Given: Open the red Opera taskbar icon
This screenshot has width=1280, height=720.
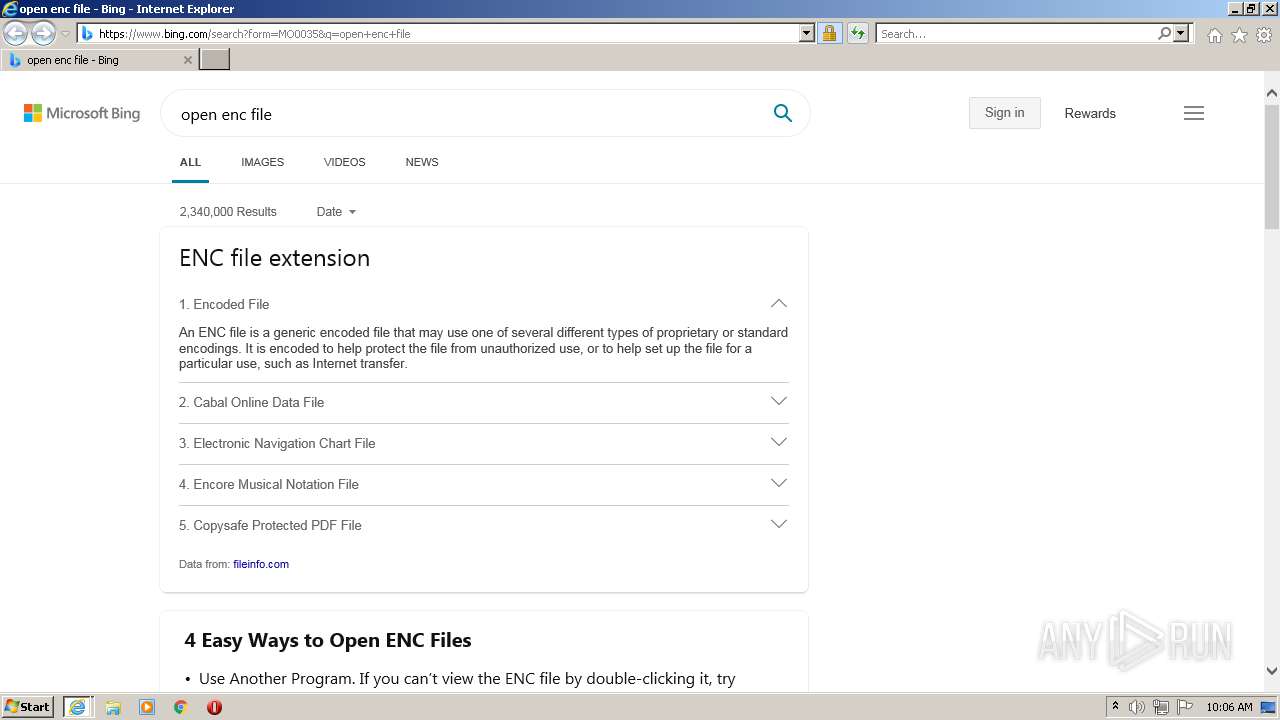Looking at the screenshot, I should point(214,707).
